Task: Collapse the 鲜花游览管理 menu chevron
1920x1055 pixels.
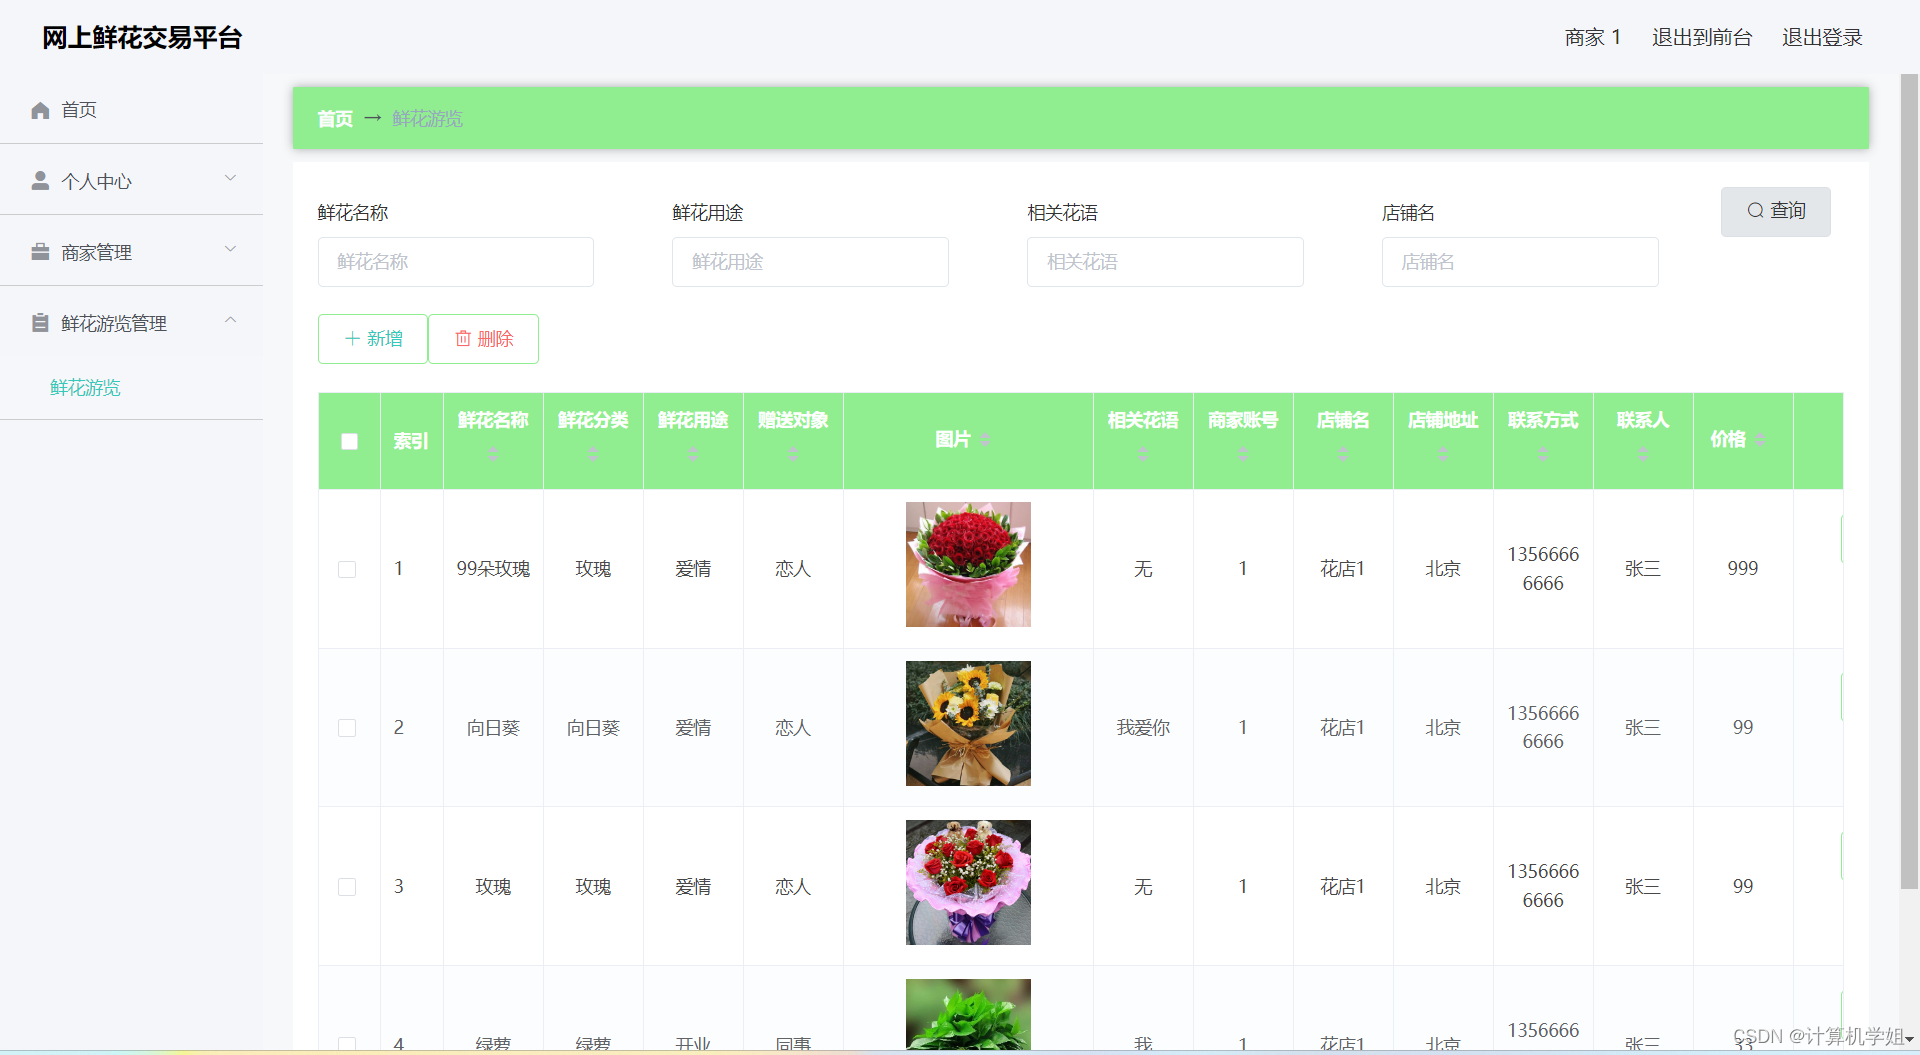Action: click(x=231, y=320)
